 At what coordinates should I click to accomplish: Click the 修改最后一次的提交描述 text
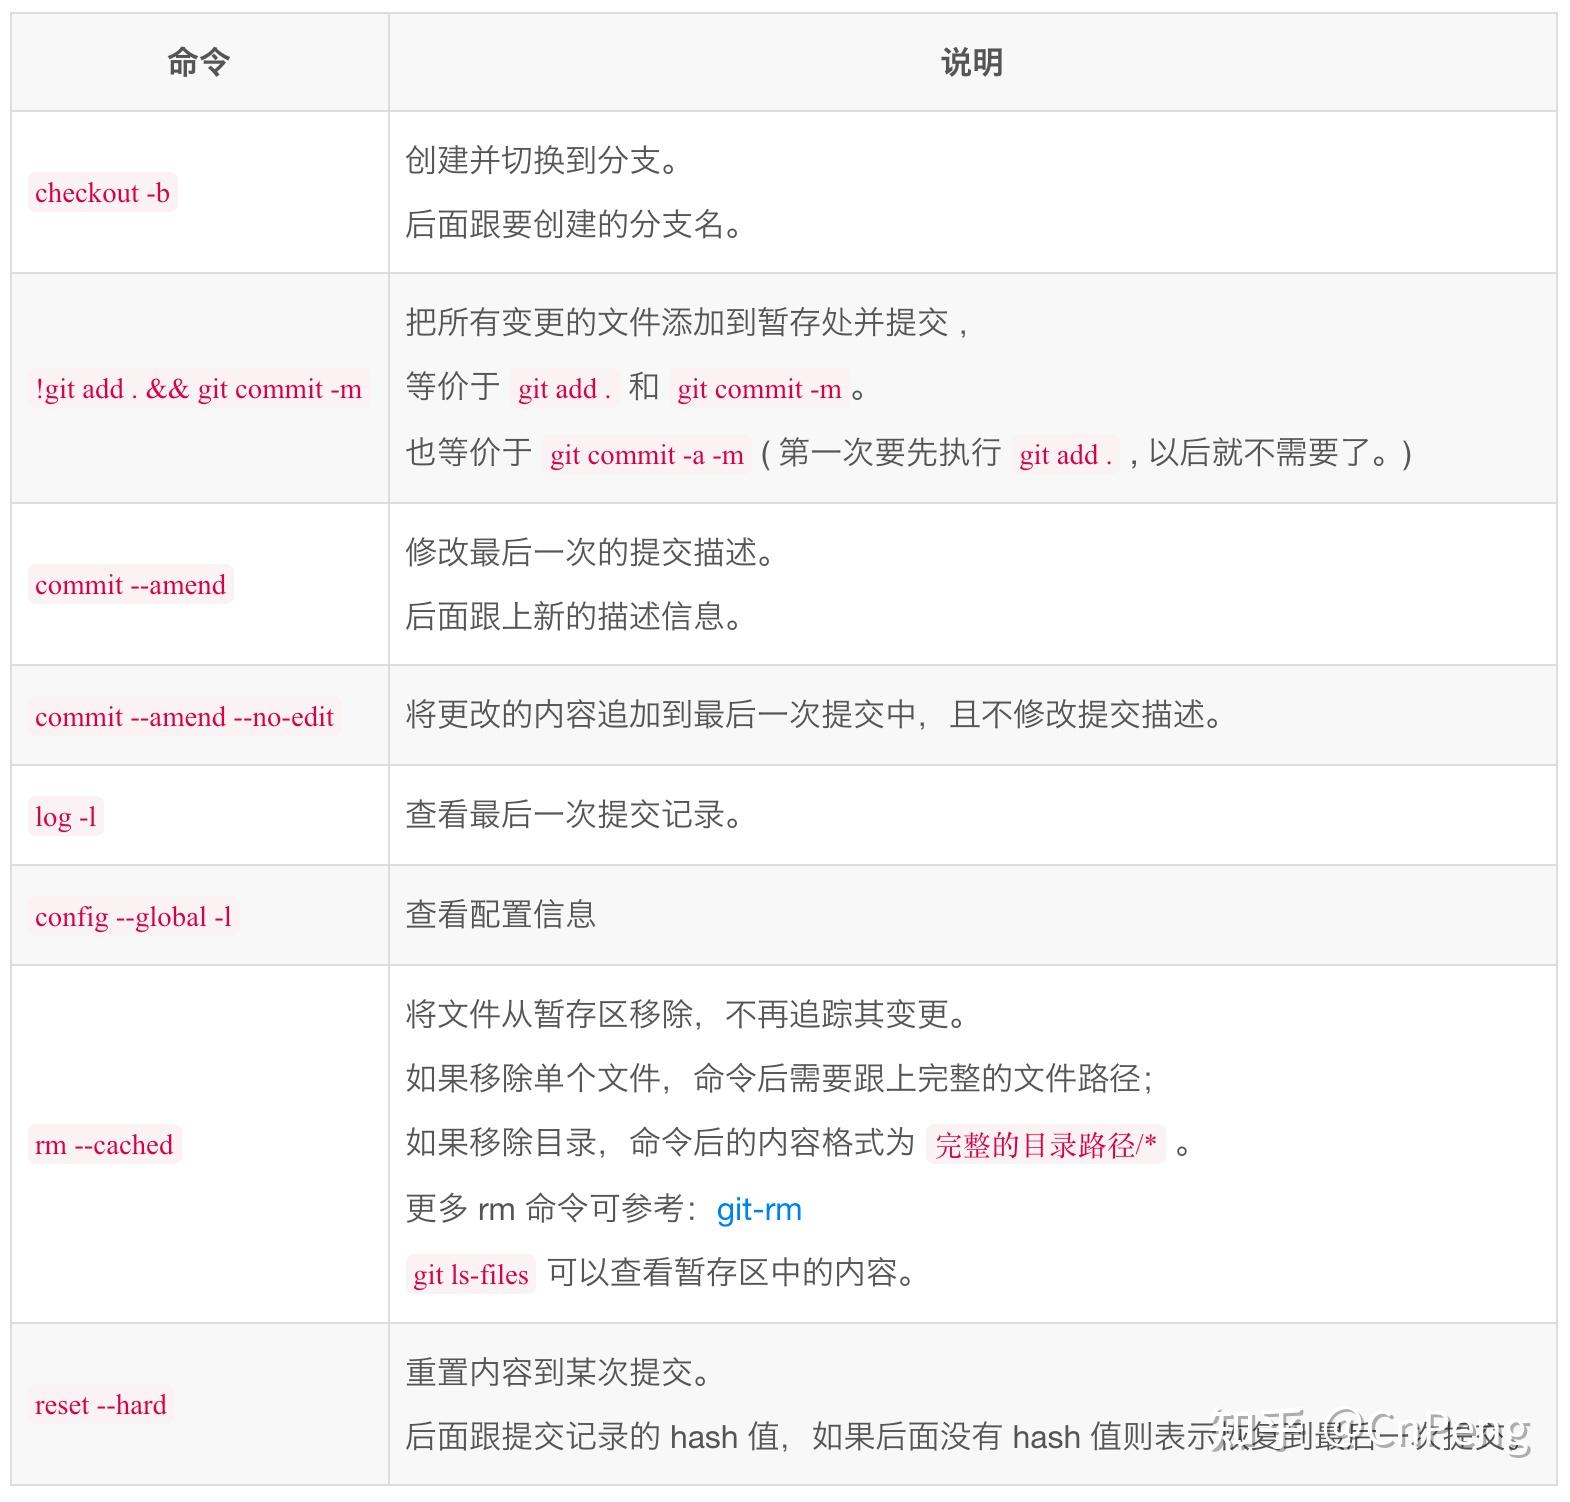[589, 552]
